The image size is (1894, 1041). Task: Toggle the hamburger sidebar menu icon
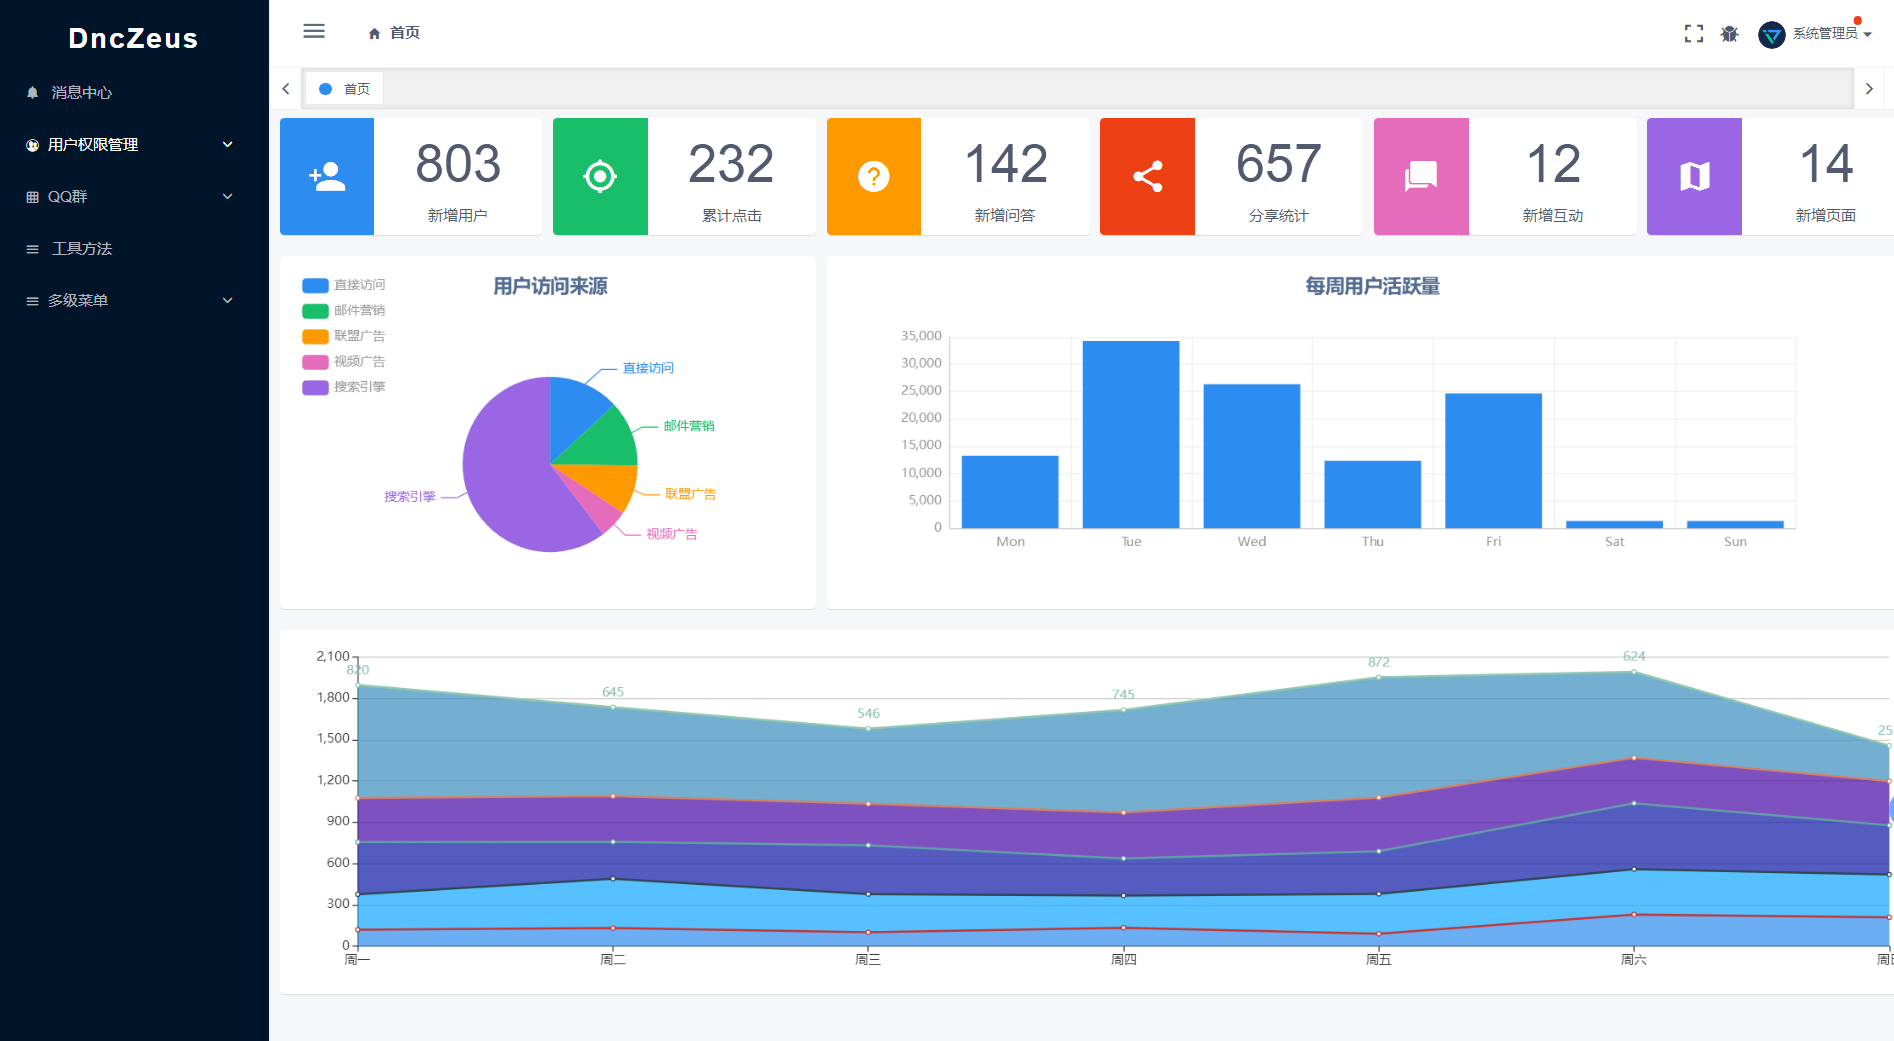314,31
